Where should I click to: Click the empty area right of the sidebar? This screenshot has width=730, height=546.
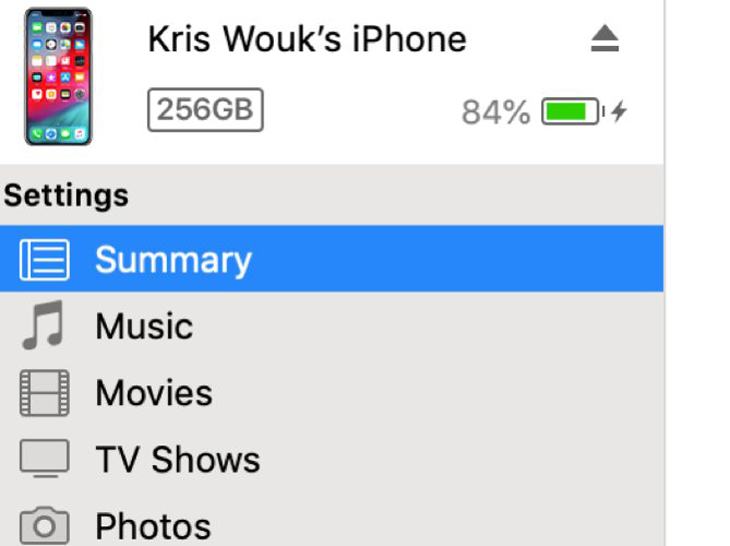click(x=698, y=273)
